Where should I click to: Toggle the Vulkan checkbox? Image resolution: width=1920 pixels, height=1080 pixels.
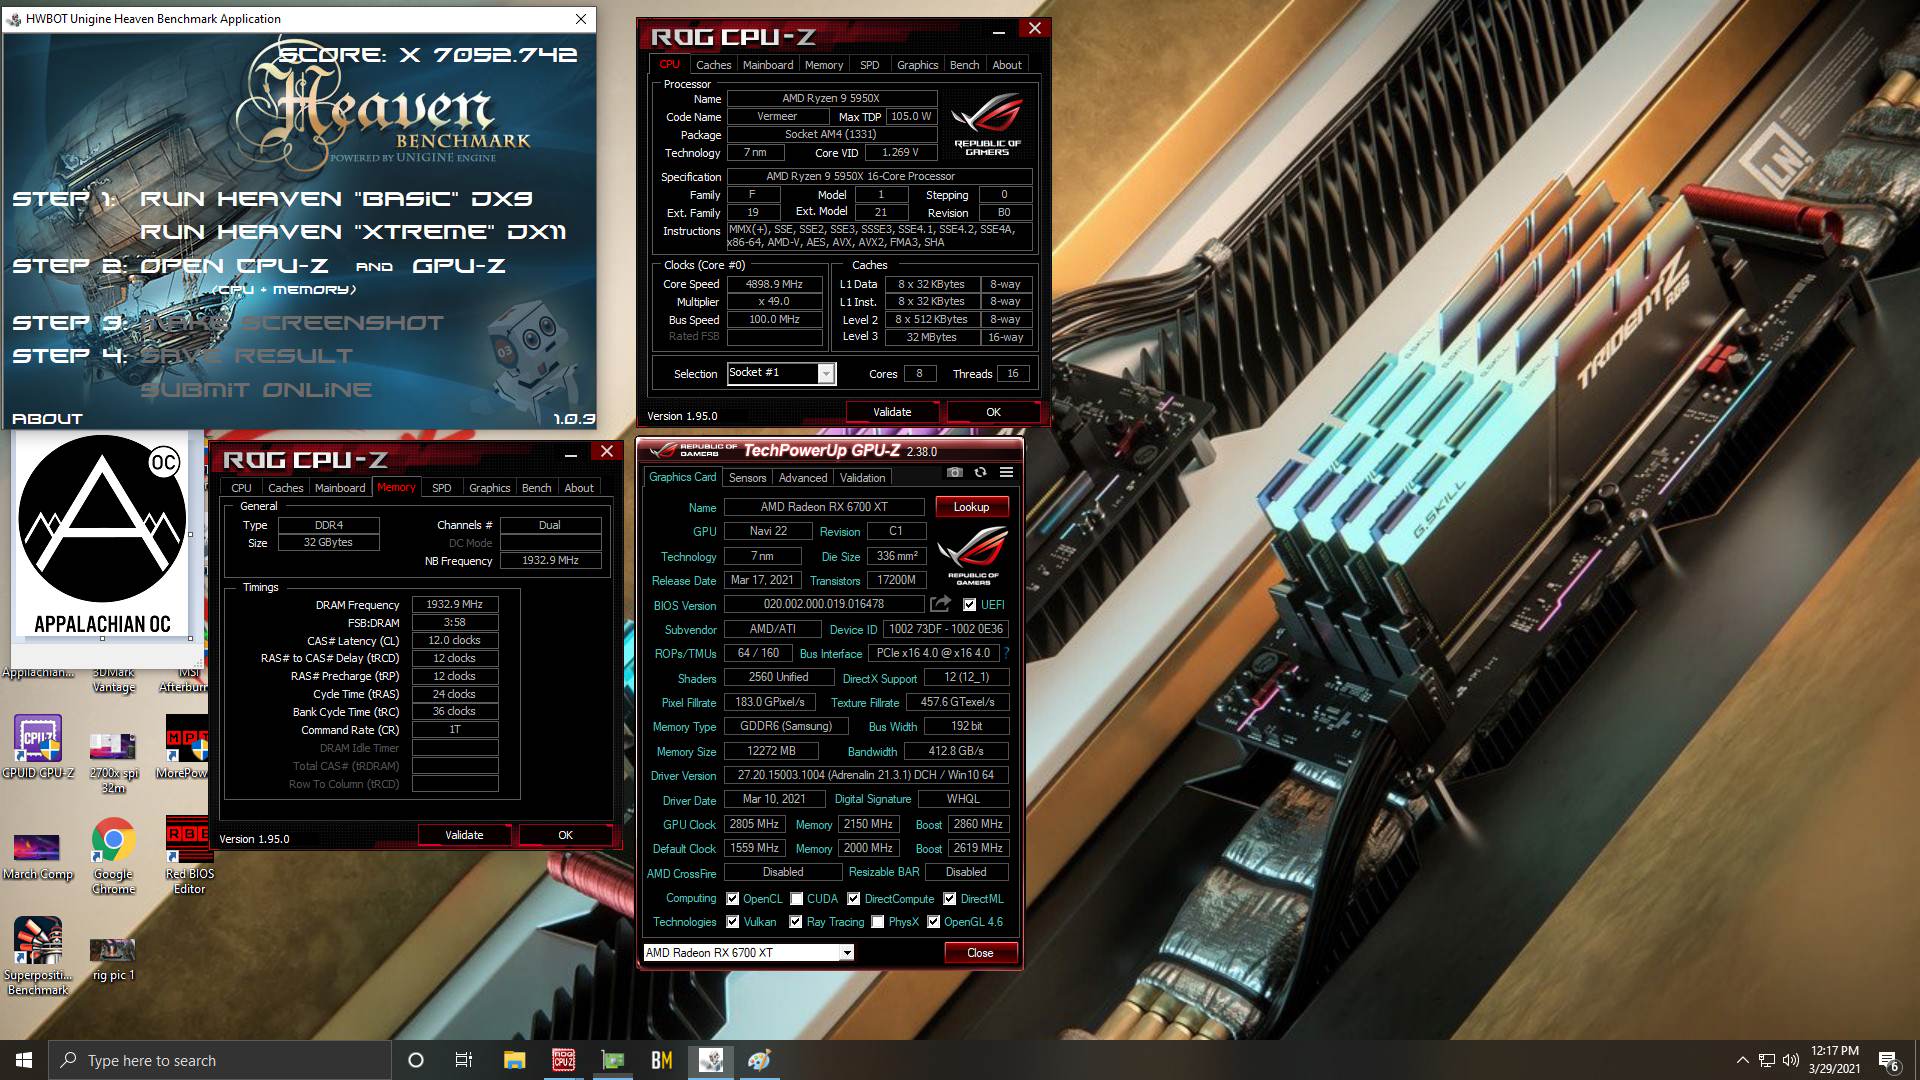pyautogui.click(x=733, y=922)
